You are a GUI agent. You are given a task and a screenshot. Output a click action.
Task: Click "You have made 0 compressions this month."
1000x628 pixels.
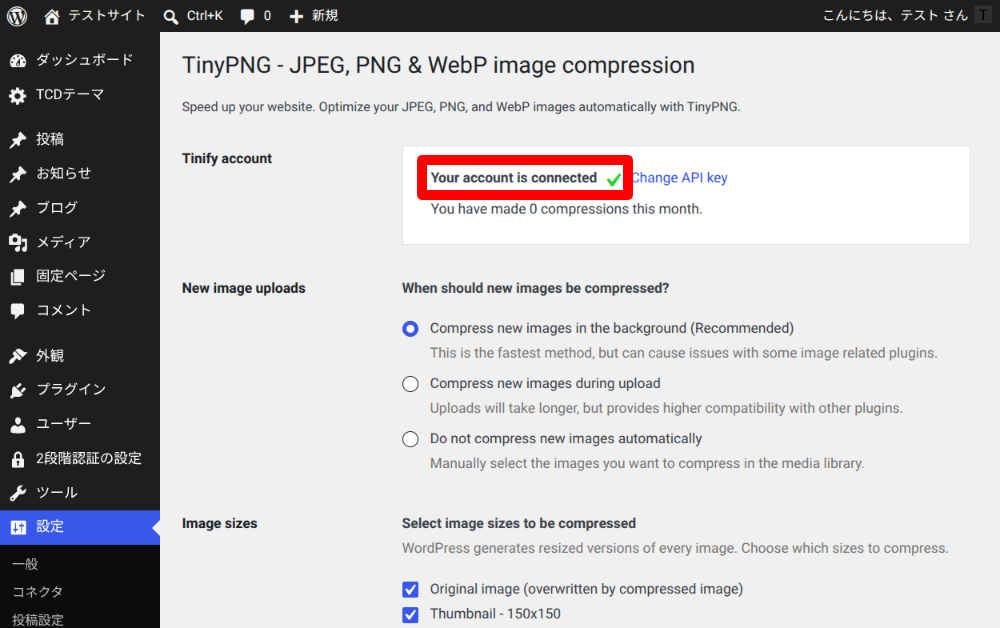pyautogui.click(x=566, y=209)
